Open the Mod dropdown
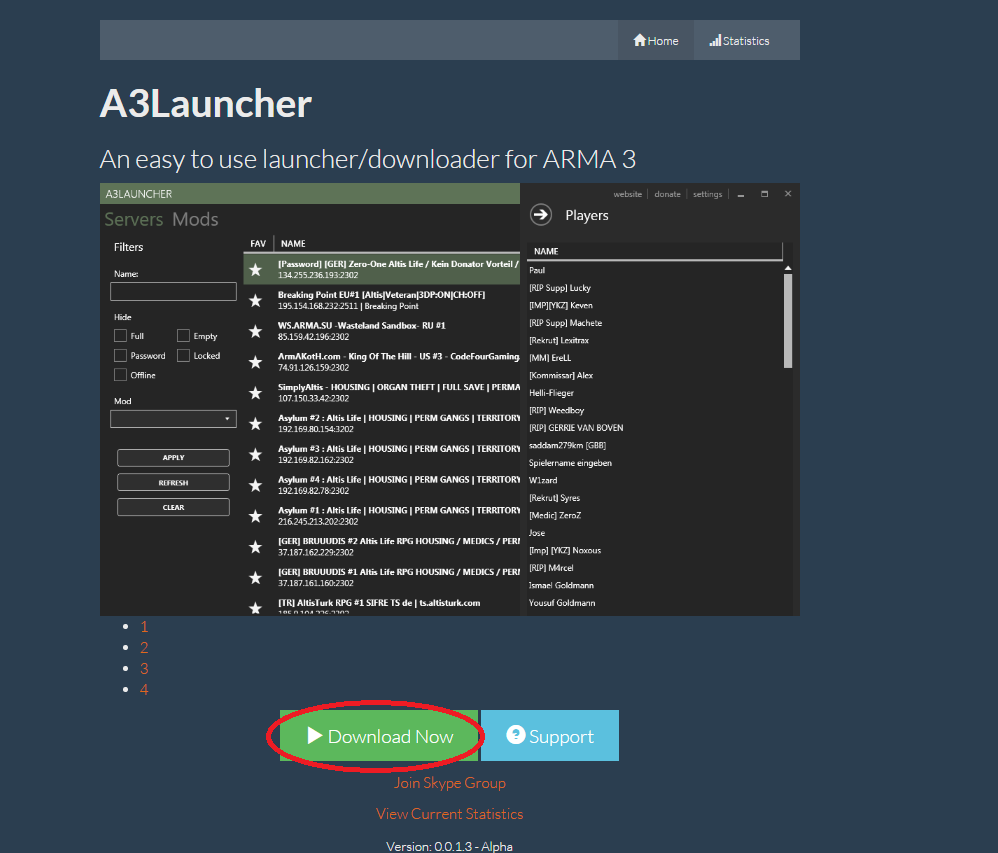998x853 pixels. 173,419
